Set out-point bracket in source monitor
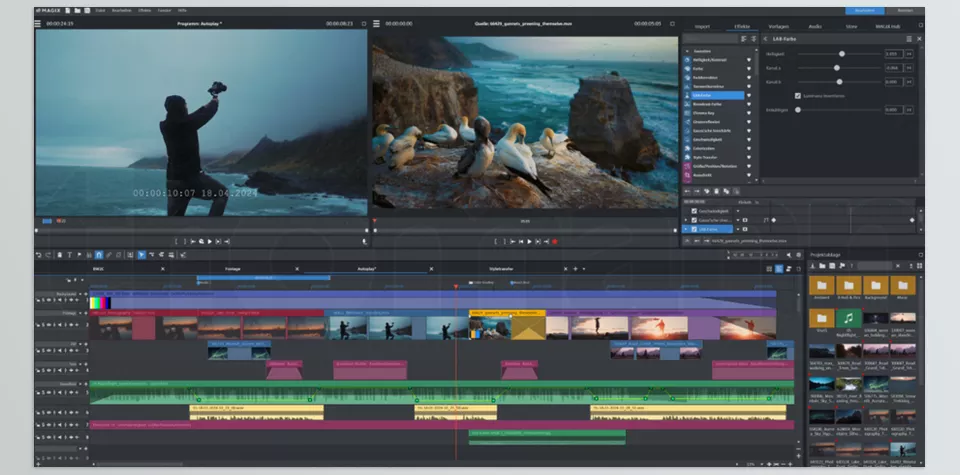The height and width of the screenshot is (475, 960). click(x=504, y=242)
